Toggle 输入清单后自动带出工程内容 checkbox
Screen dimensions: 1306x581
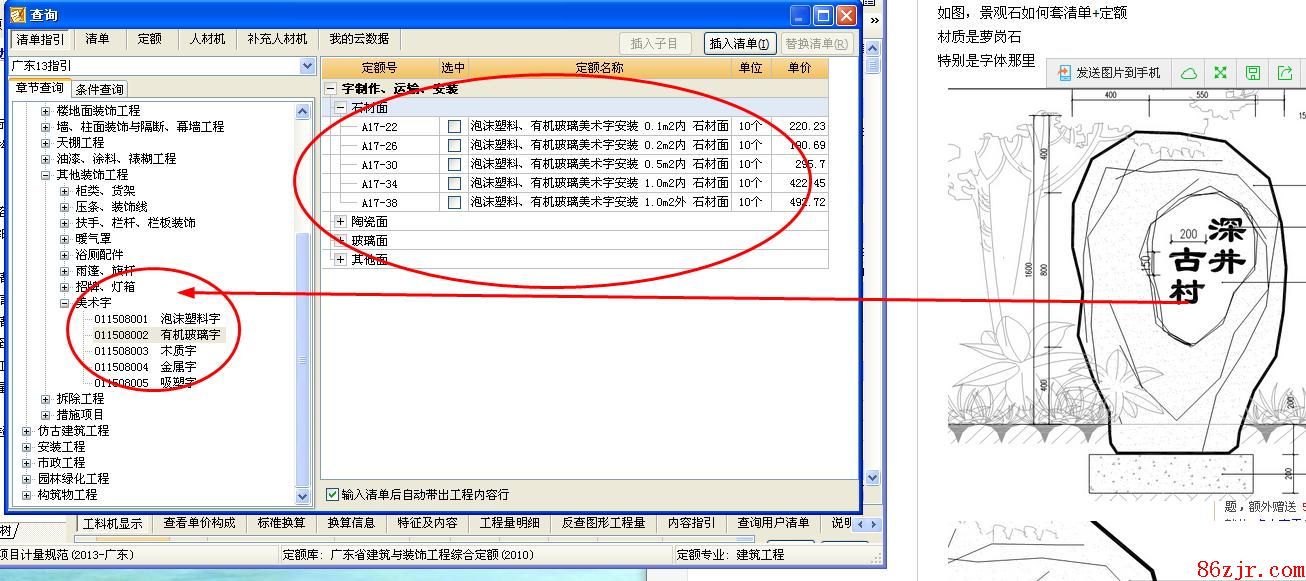click(333, 494)
